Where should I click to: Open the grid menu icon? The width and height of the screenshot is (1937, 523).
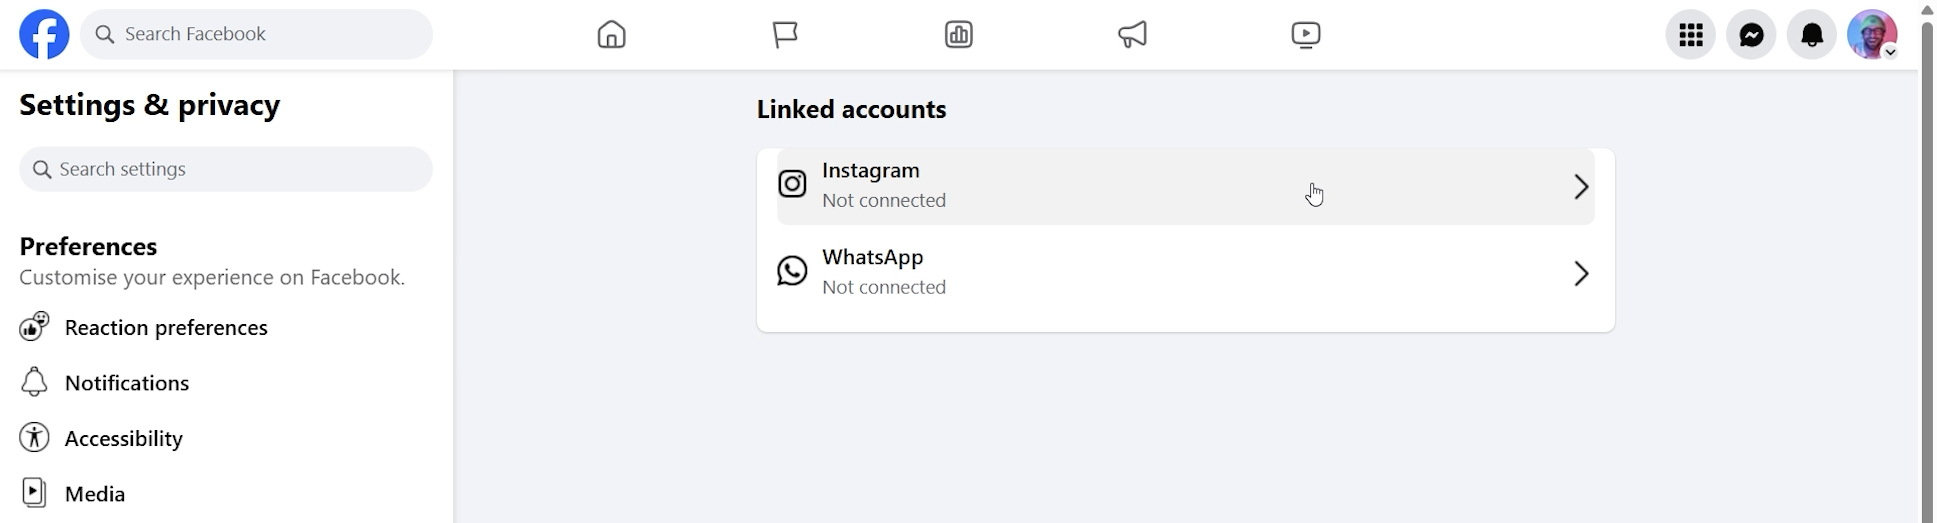[x=1690, y=35]
